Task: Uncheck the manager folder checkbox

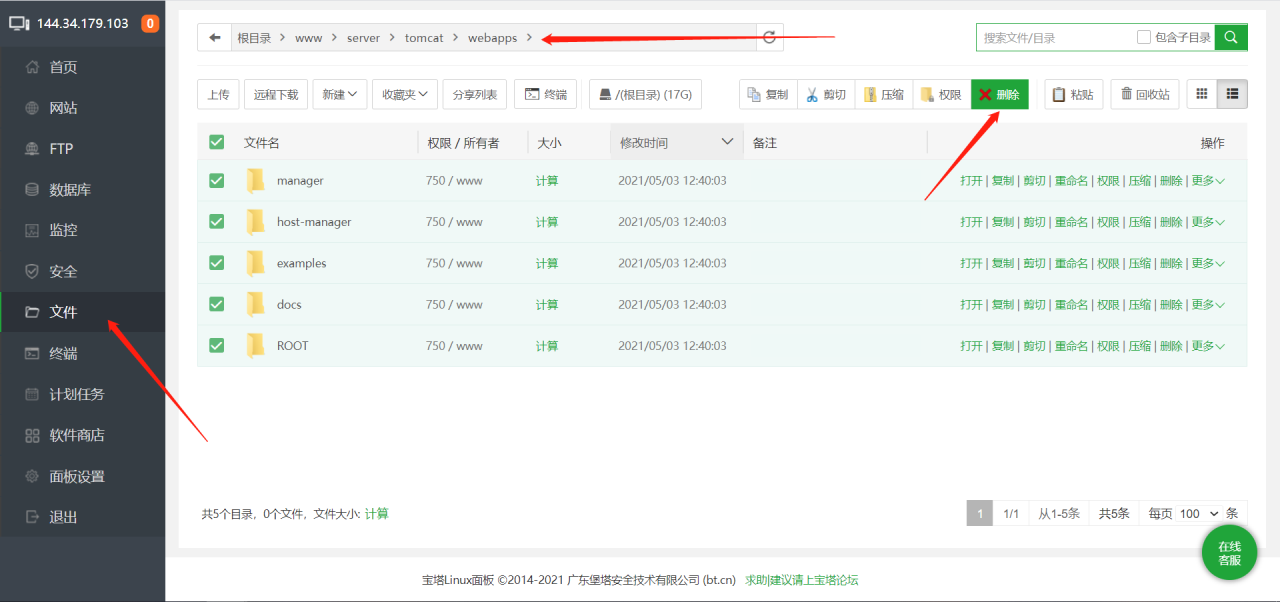Action: [217, 181]
